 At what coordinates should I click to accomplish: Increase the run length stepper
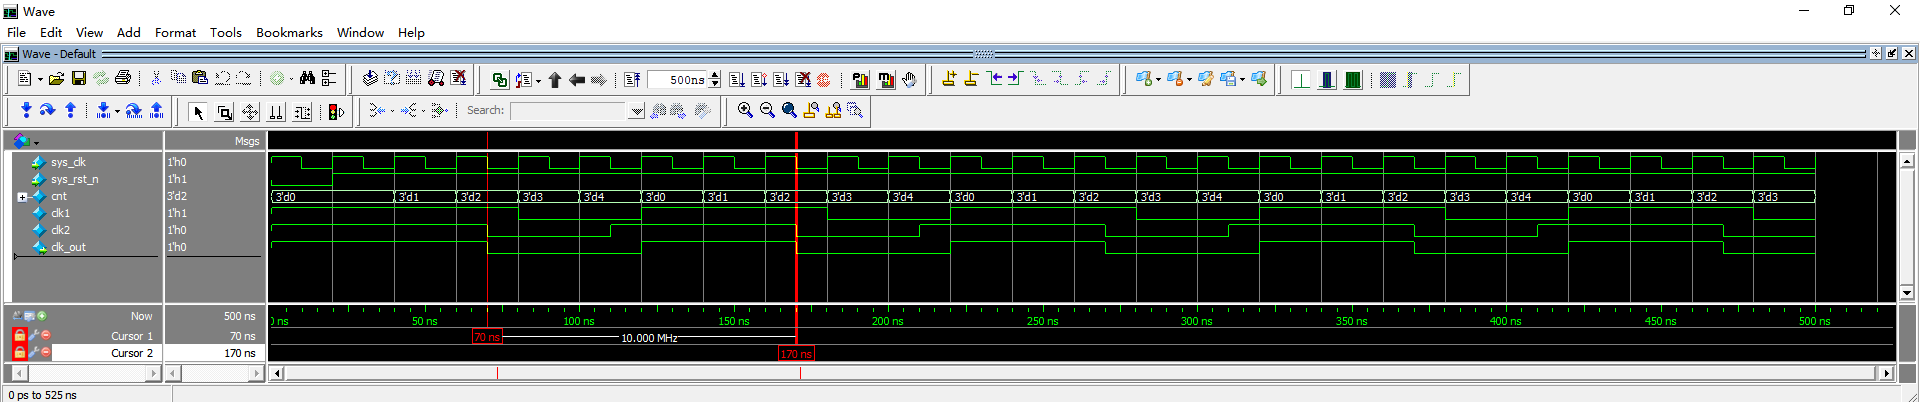click(x=714, y=76)
